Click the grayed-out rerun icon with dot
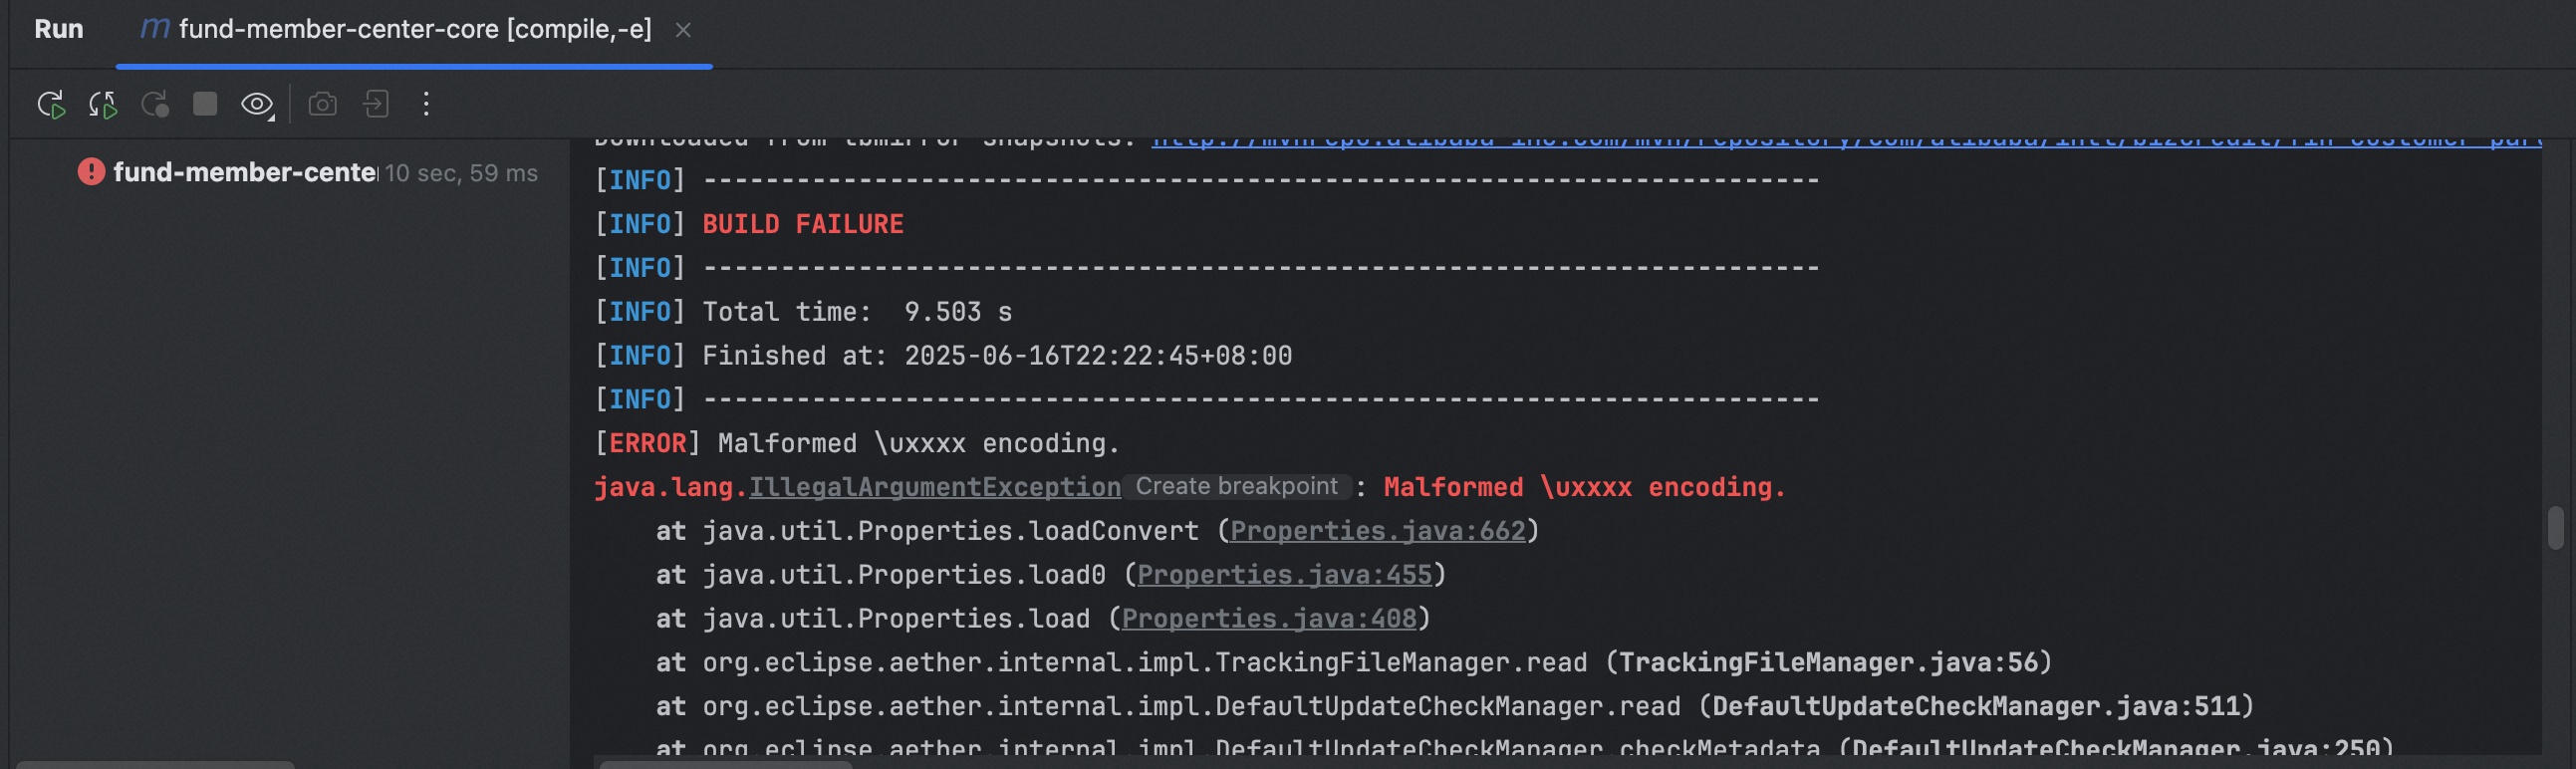This screenshot has height=769, width=2576. [155, 104]
